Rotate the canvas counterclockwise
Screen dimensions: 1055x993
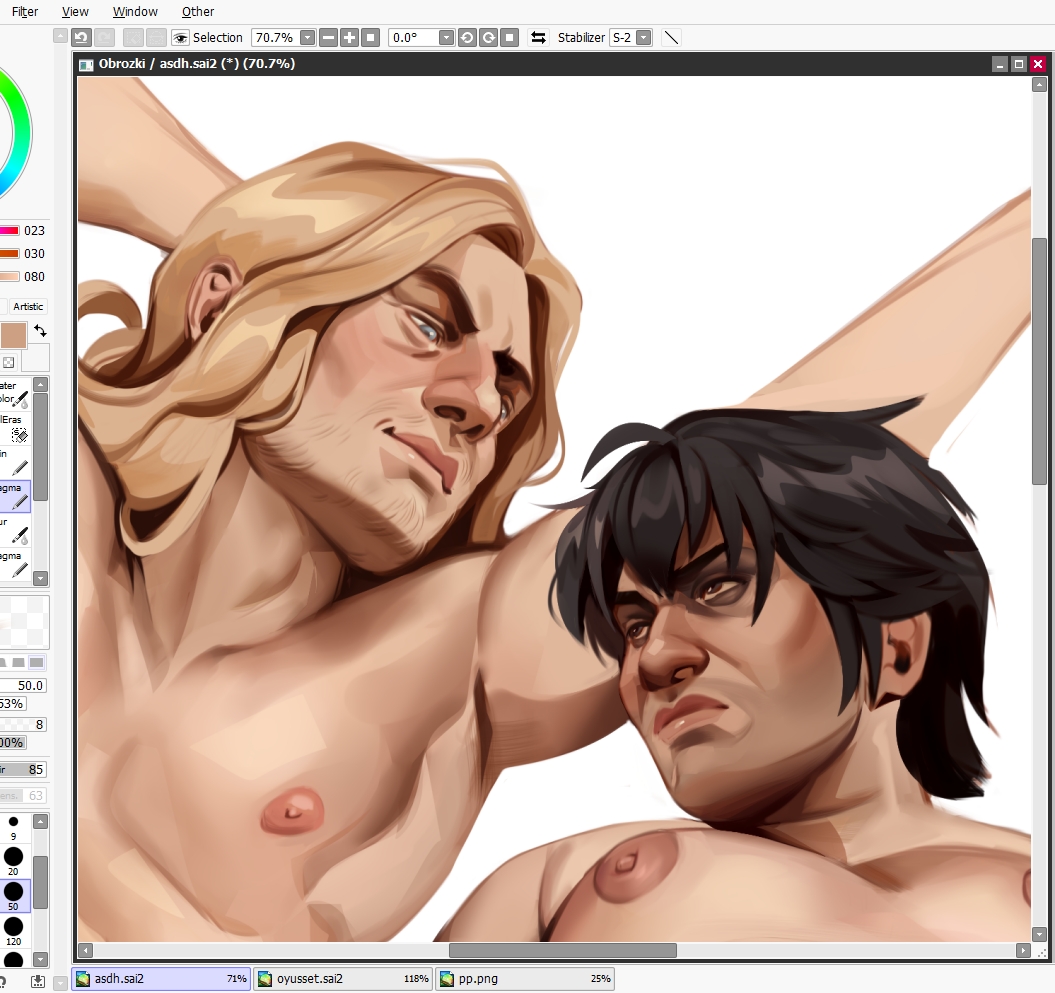coord(467,37)
